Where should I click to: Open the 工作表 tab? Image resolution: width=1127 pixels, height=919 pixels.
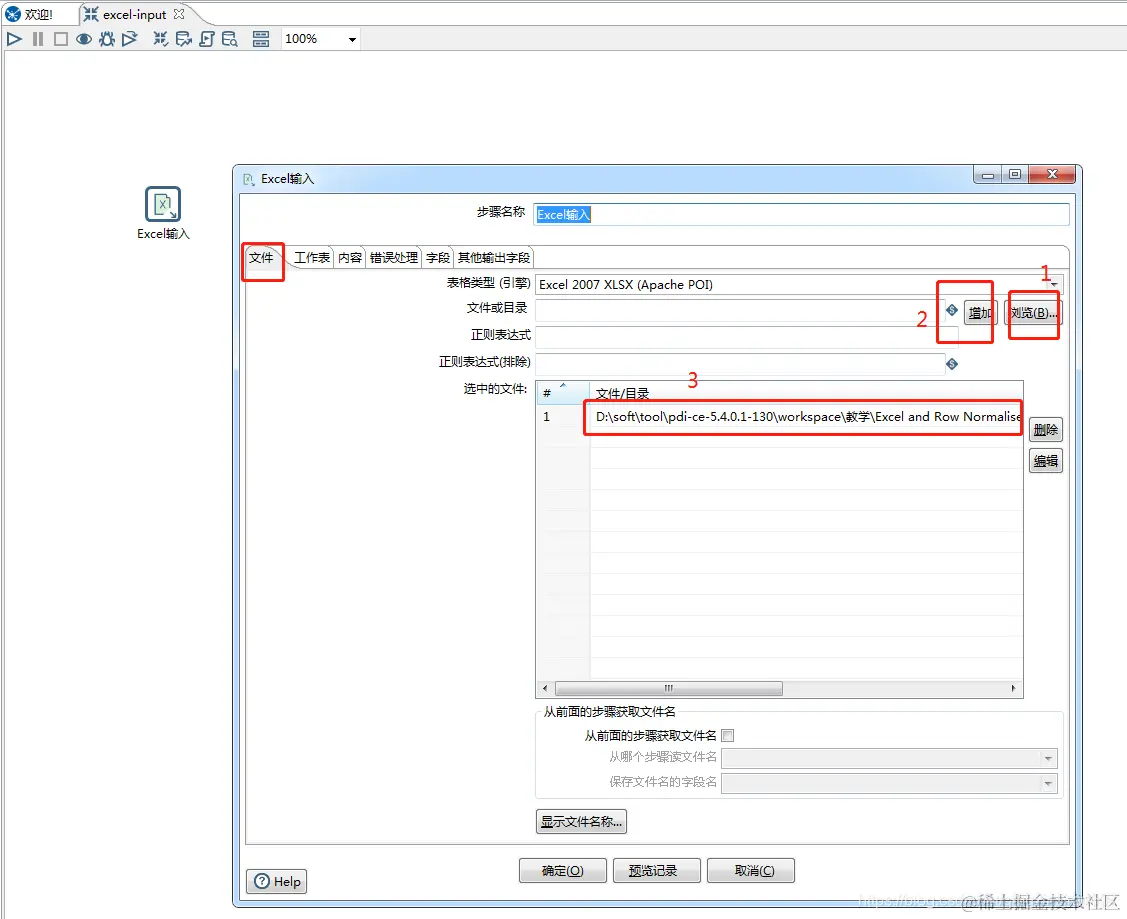pos(312,257)
